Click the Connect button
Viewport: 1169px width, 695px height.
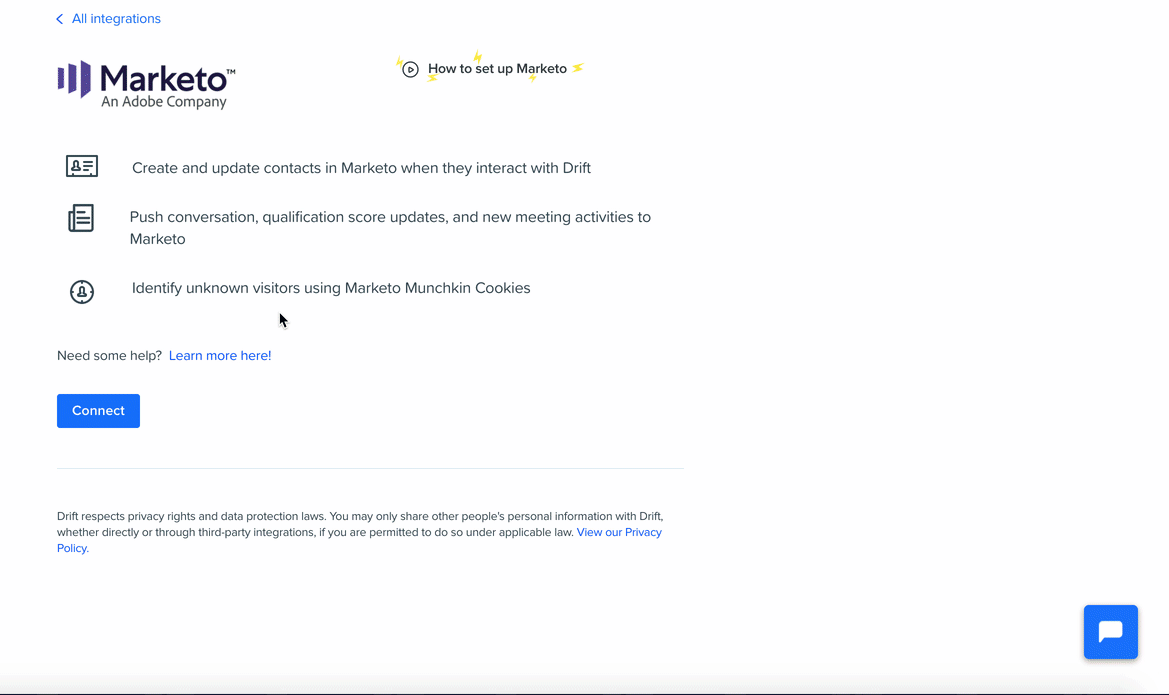(x=98, y=411)
